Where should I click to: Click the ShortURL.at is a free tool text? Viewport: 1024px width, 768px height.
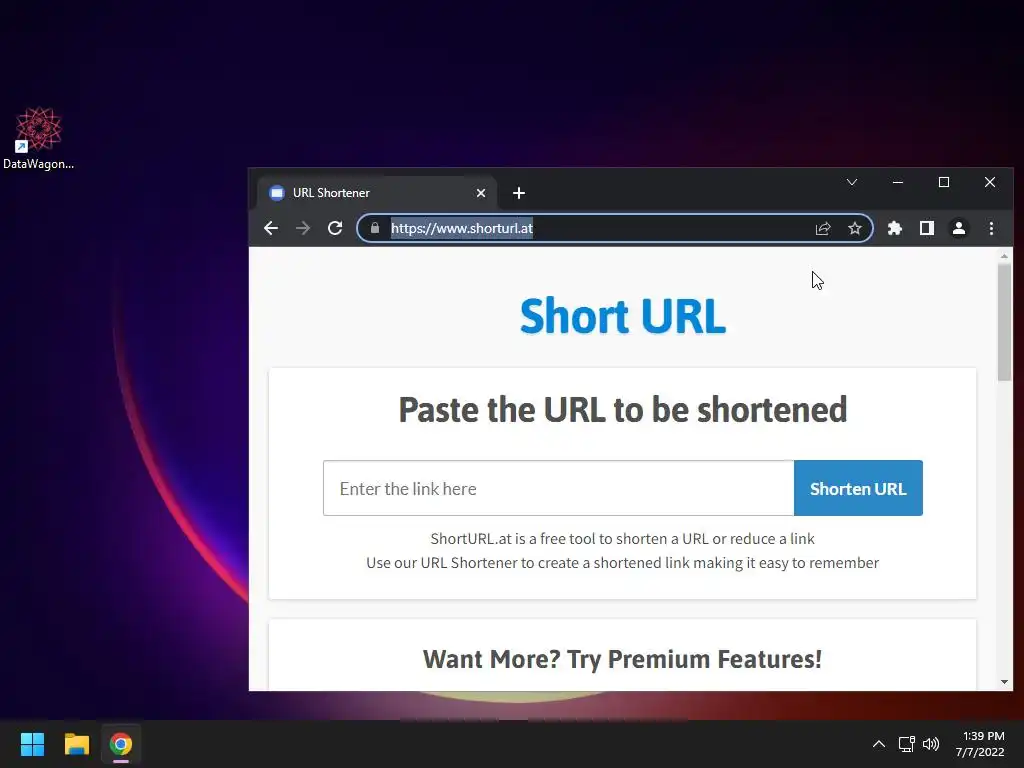pyautogui.click(x=622, y=539)
